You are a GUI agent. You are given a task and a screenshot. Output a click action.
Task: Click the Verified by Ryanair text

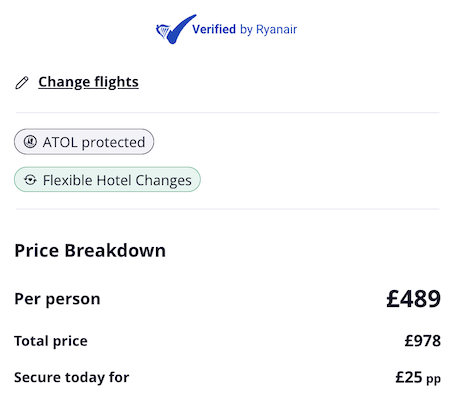pyautogui.click(x=244, y=29)
